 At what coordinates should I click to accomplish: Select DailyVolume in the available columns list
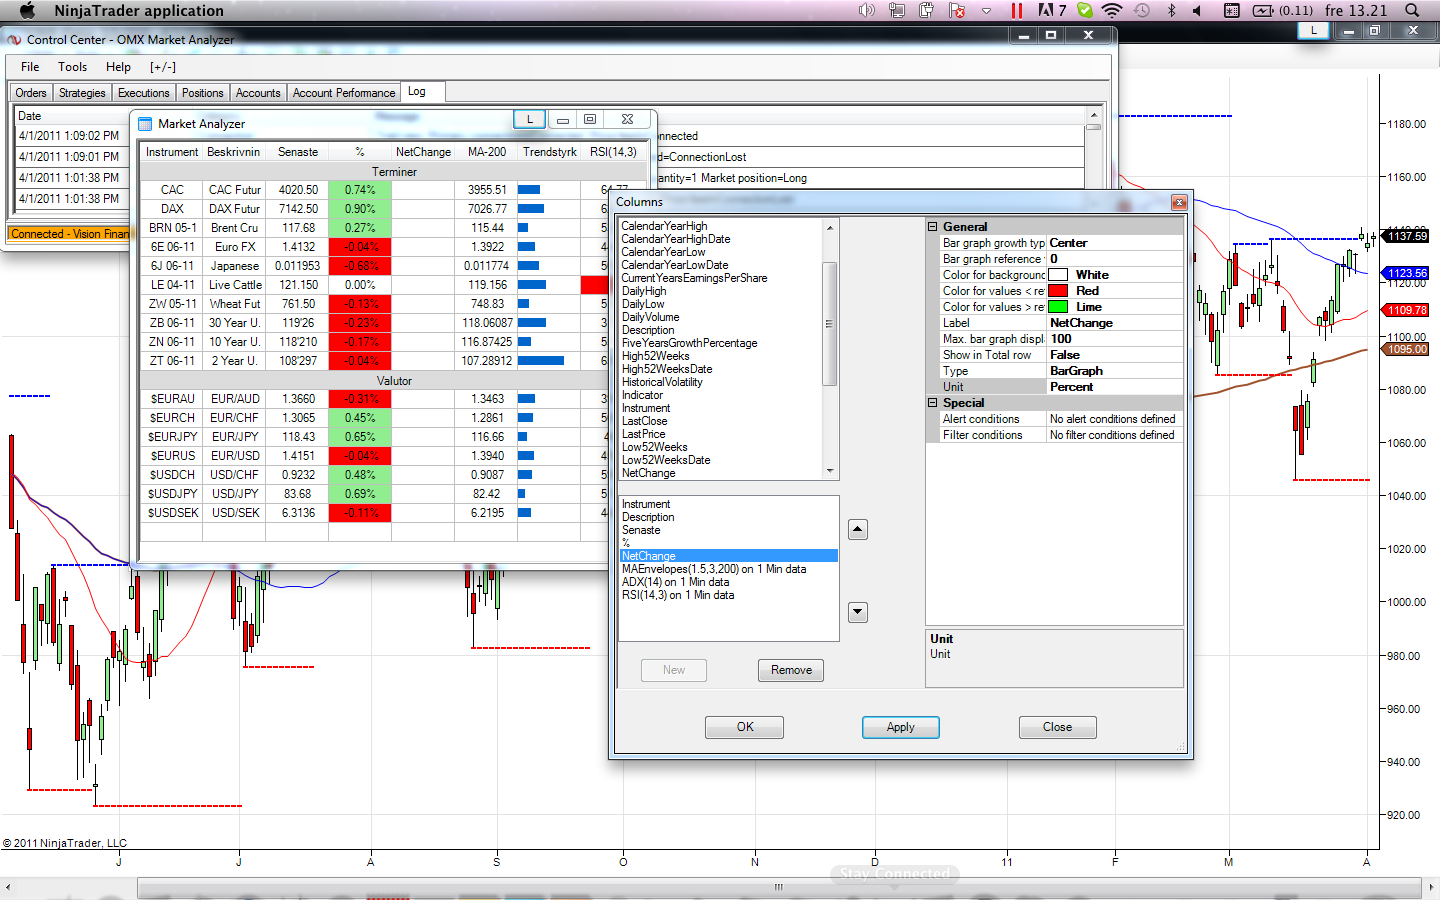click(650, 317)
